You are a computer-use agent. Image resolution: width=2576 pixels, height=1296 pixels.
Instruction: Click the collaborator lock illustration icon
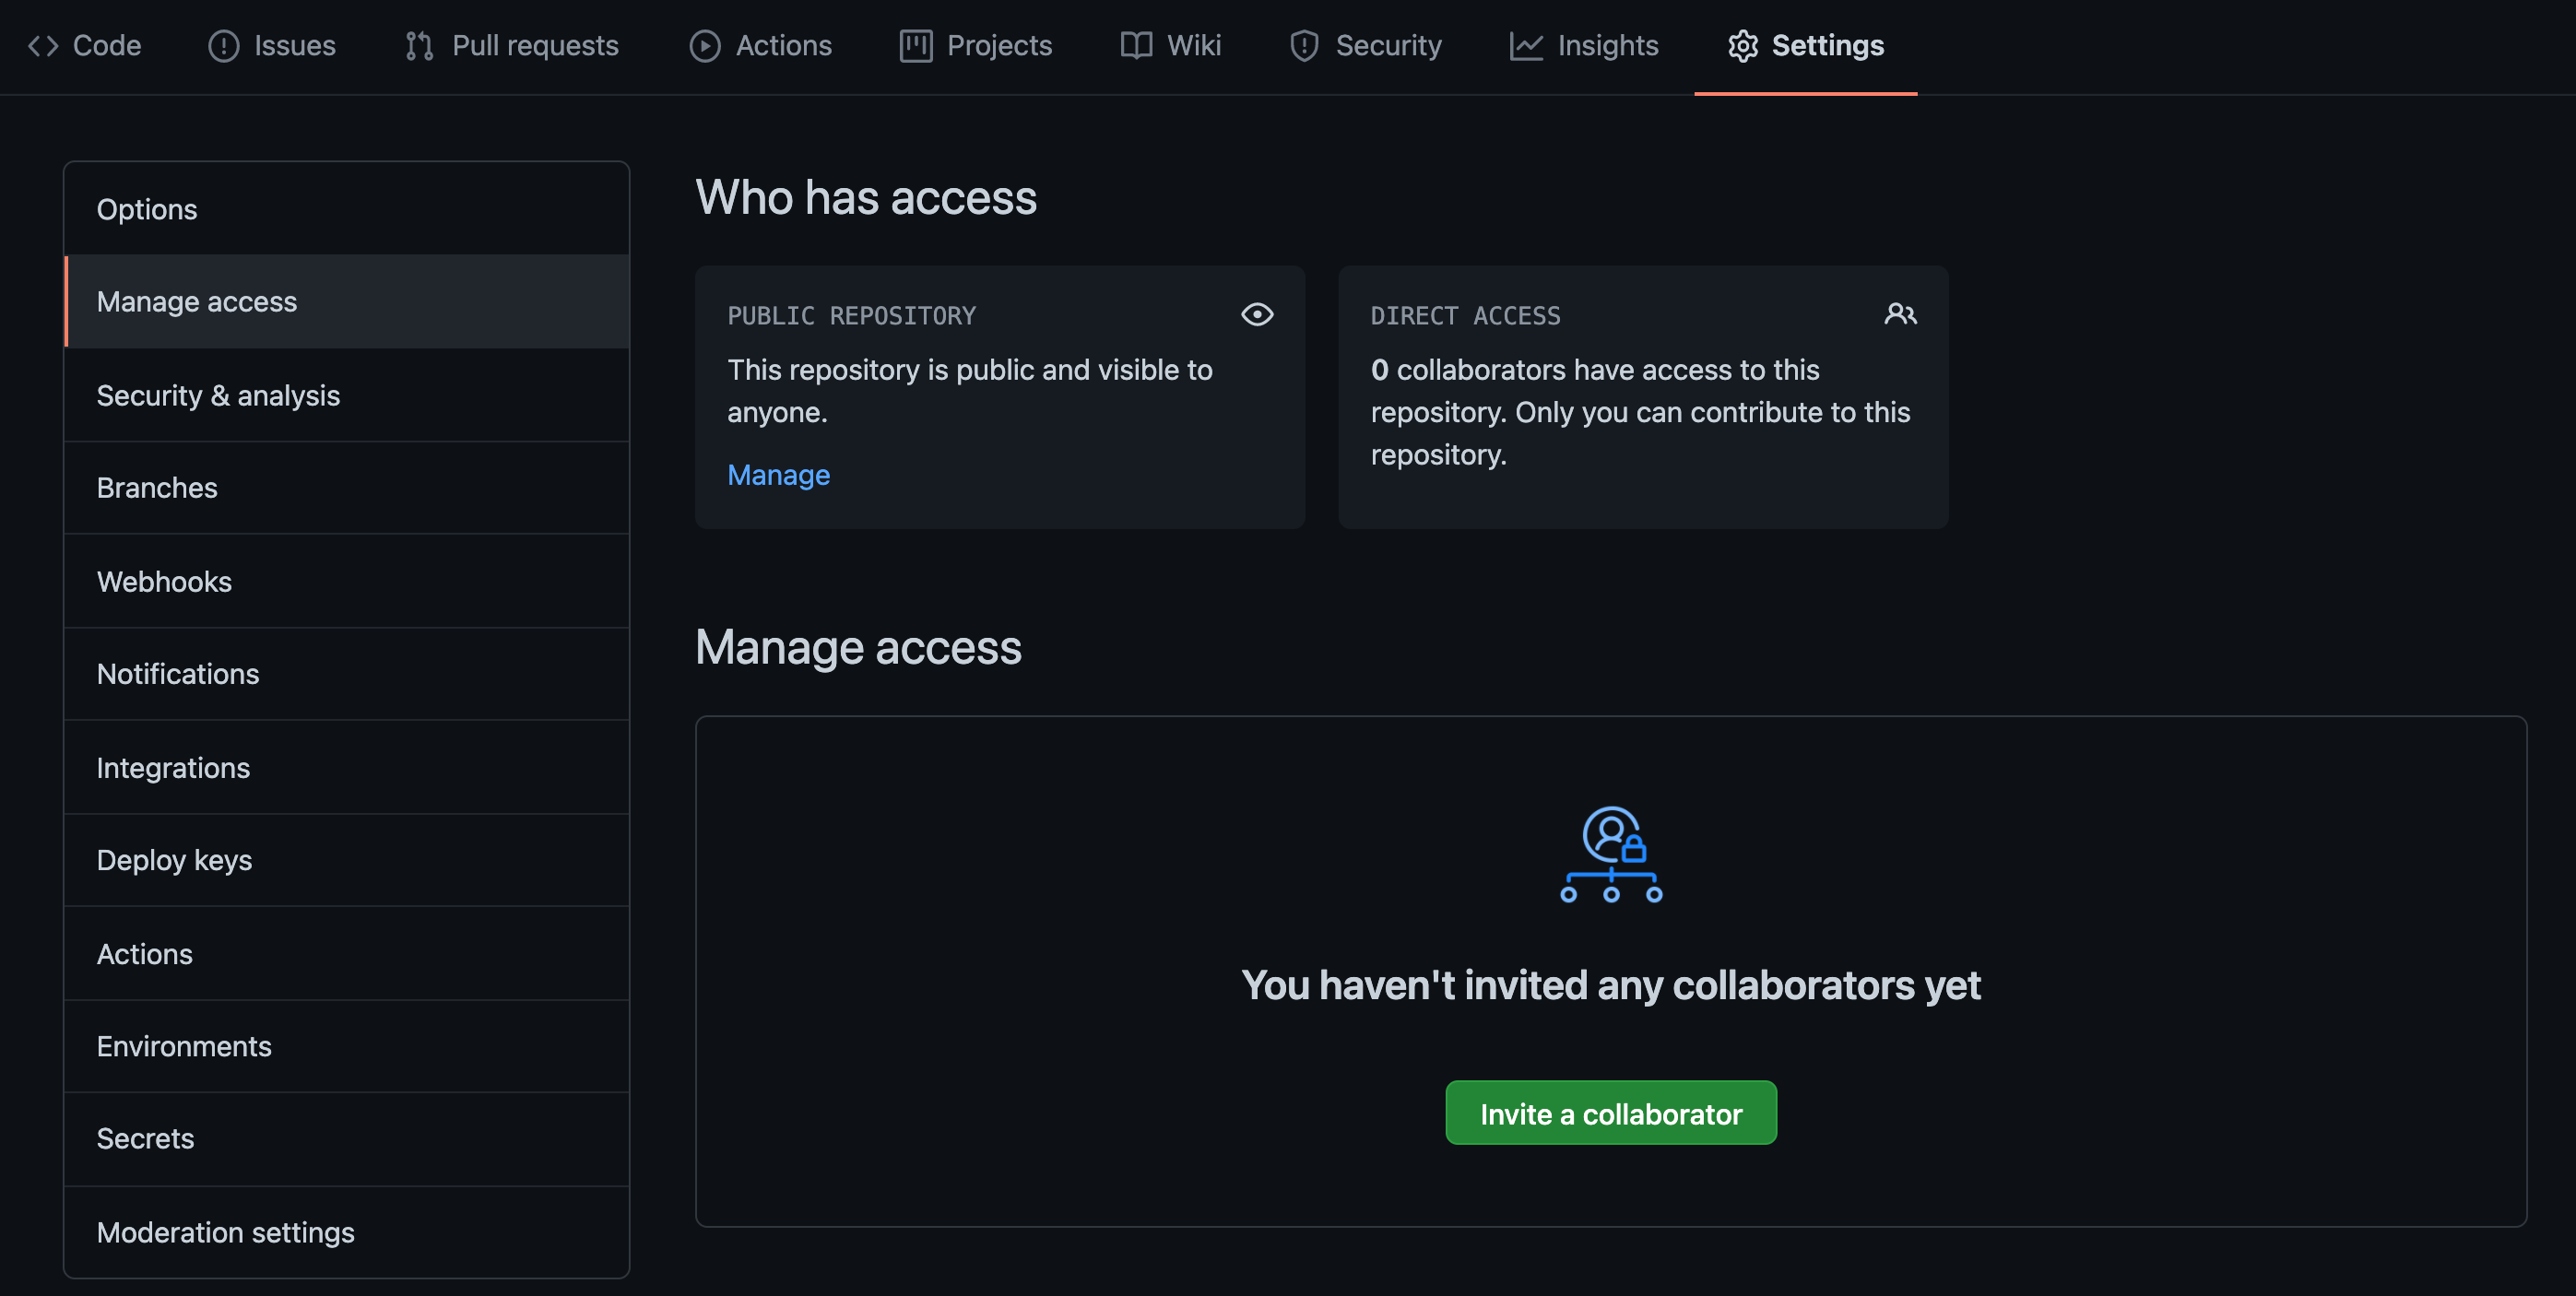tap(1611, 855)
